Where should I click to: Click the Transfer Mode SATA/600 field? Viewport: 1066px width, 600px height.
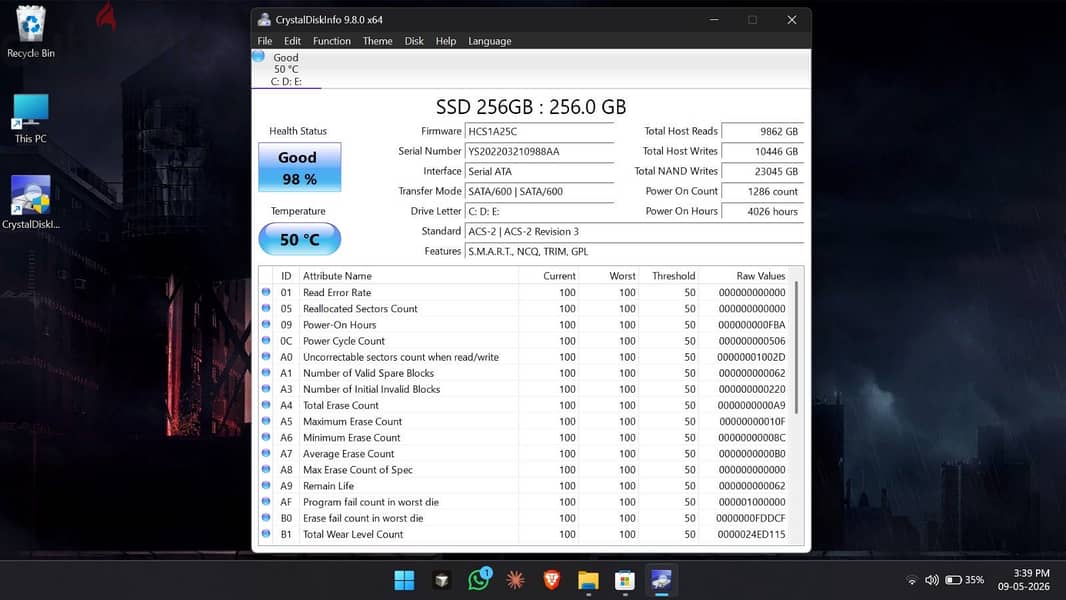pos(539,192)
